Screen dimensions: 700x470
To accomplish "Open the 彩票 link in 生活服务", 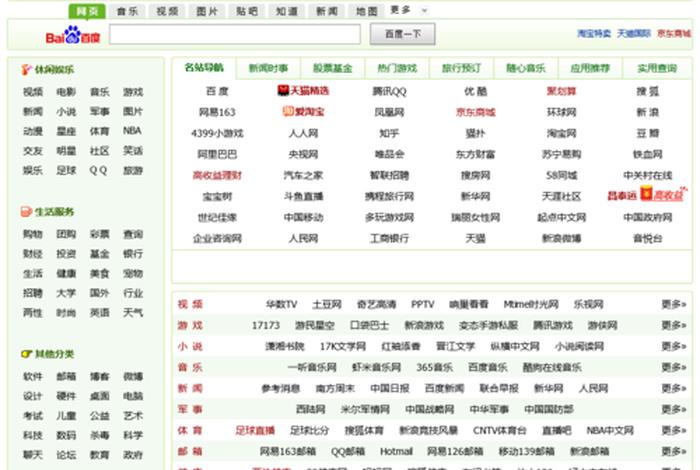I will click(x=99, y=234).
